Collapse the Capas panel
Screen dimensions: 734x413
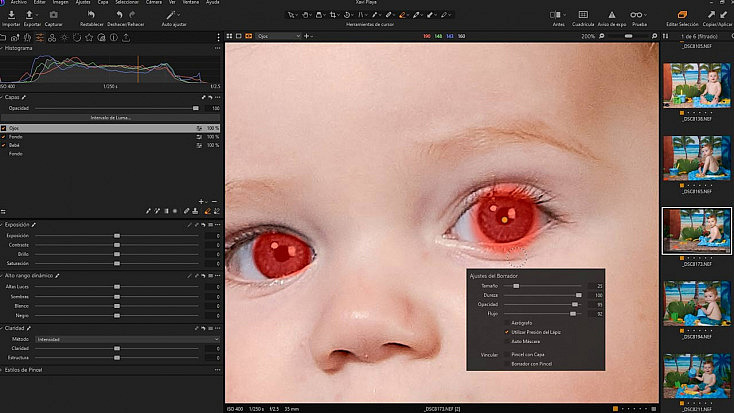2,97
